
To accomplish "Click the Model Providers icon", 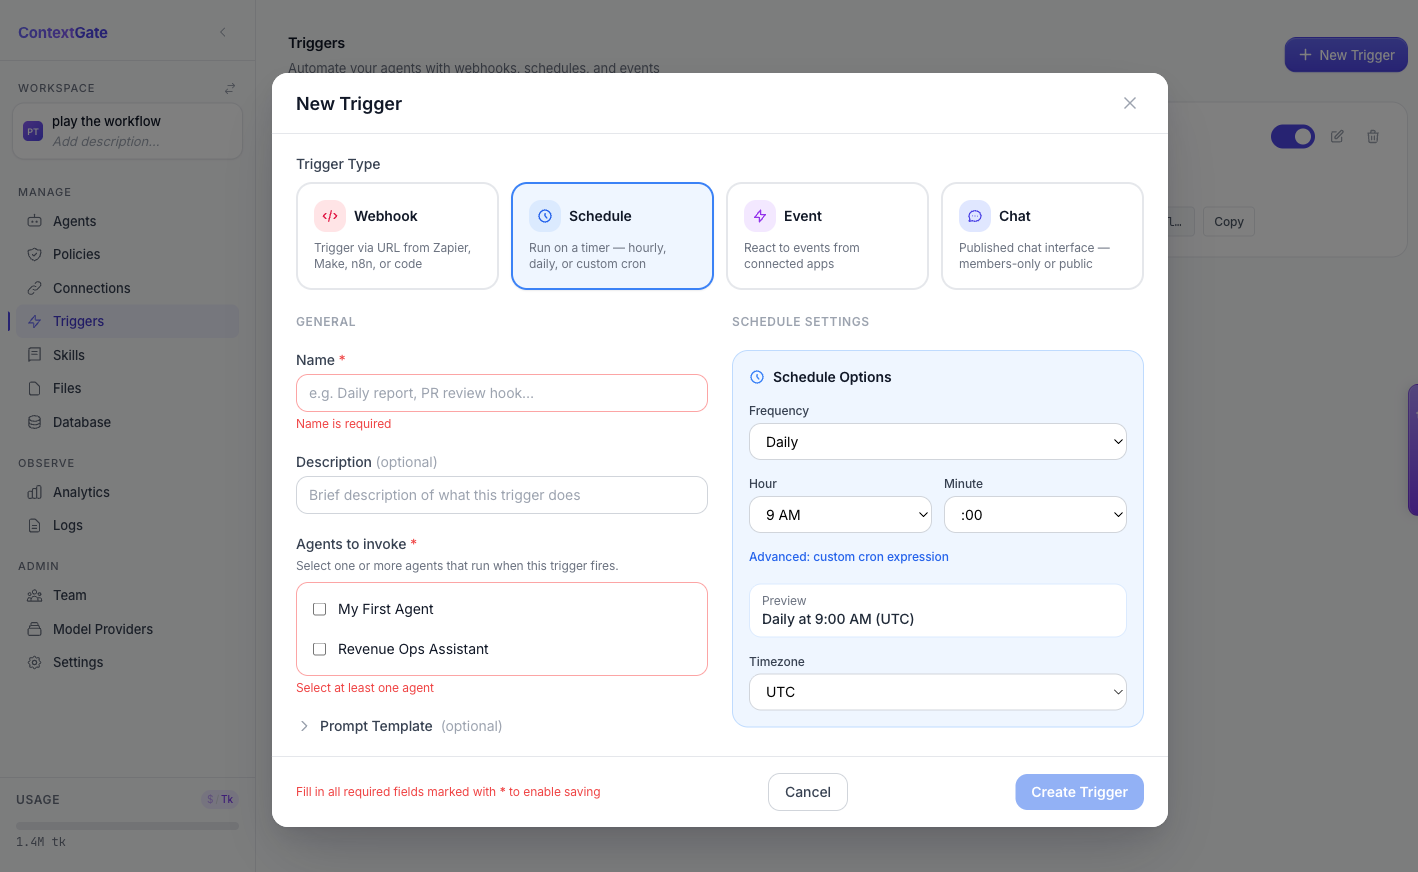I will [x=35, y=629].
